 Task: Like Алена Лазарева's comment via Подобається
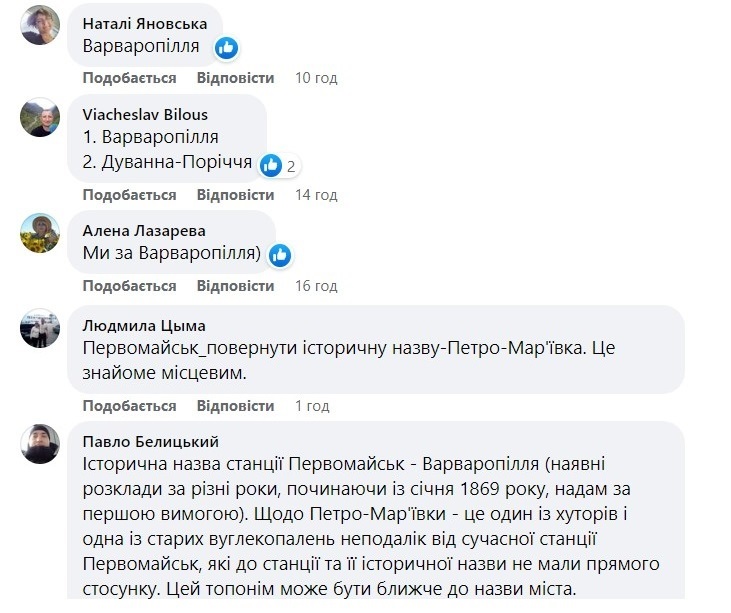(129, 286)
